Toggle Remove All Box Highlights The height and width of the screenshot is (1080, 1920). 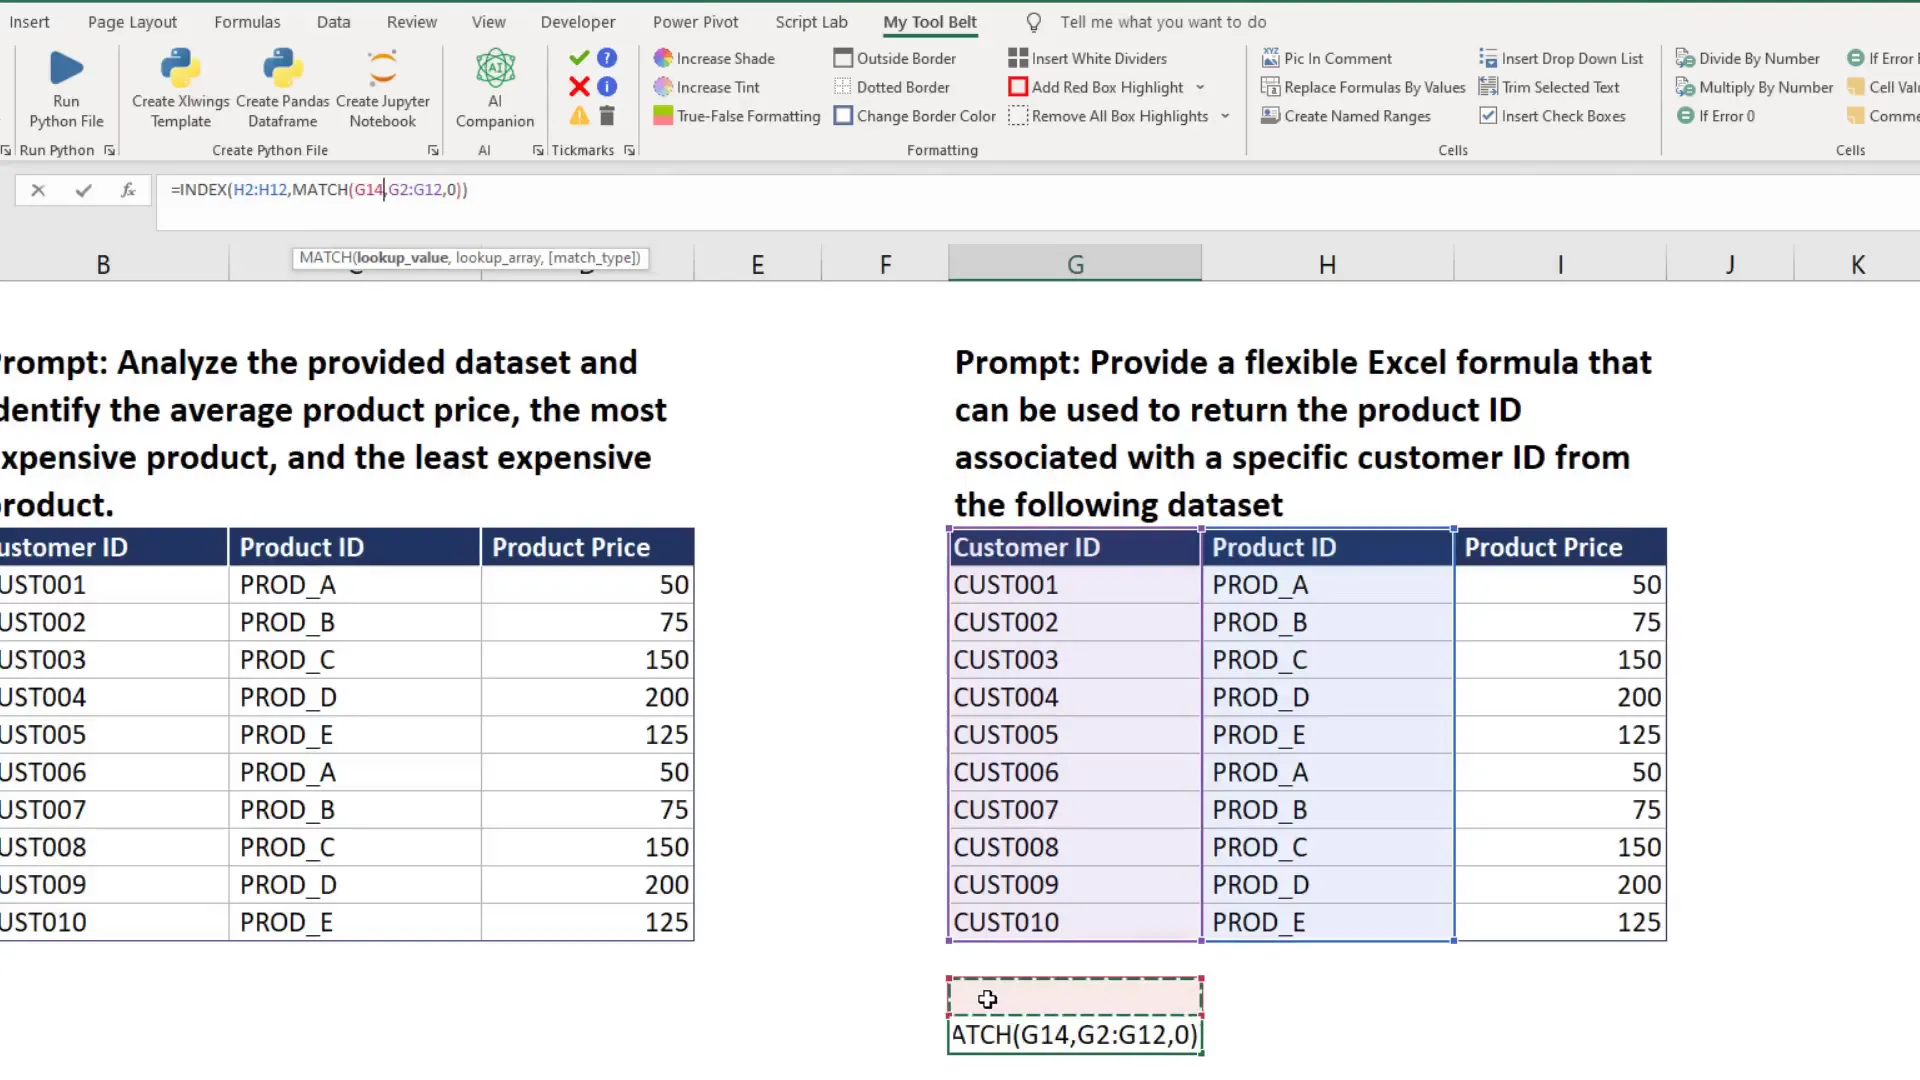(x=1108, y=116)
